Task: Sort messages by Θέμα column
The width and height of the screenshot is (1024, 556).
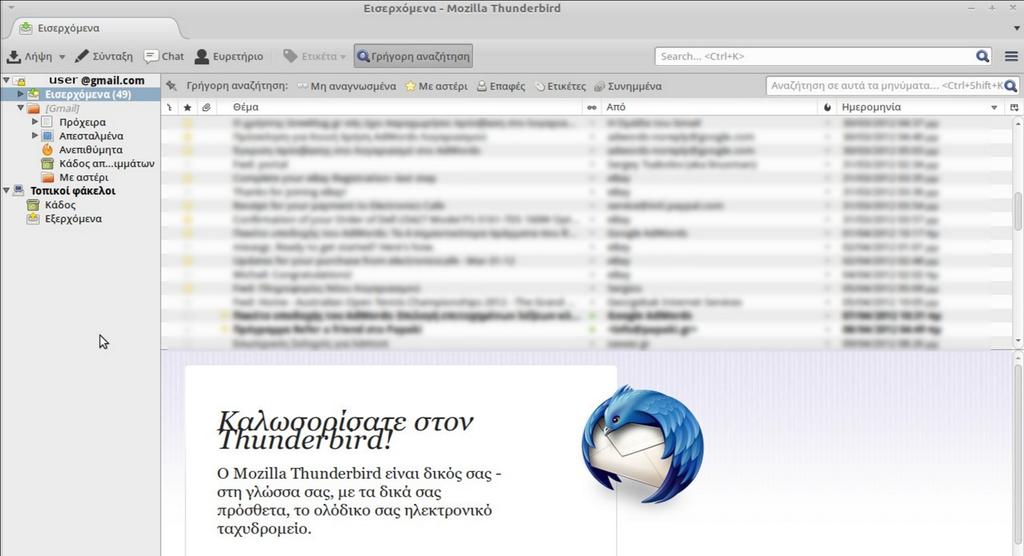Action: (x=400, y=107)
